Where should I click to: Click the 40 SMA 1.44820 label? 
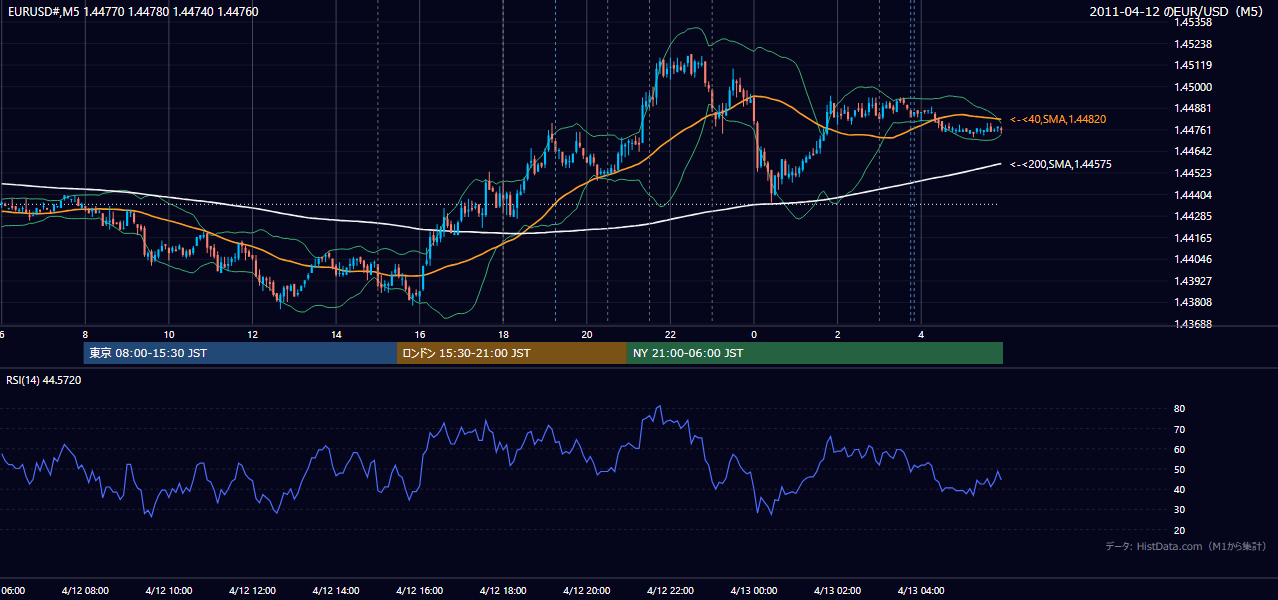click(x=1058, y=119)
